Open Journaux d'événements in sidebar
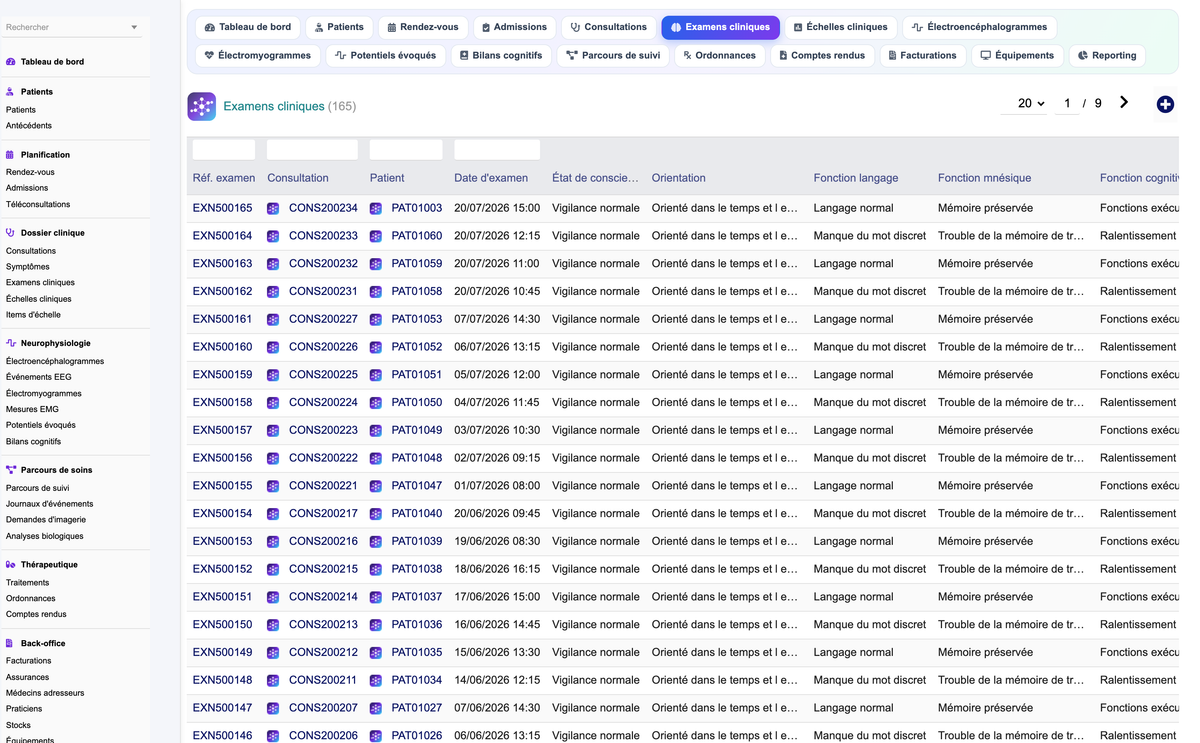The image size is (1200, 743). [x=50, y=504]
